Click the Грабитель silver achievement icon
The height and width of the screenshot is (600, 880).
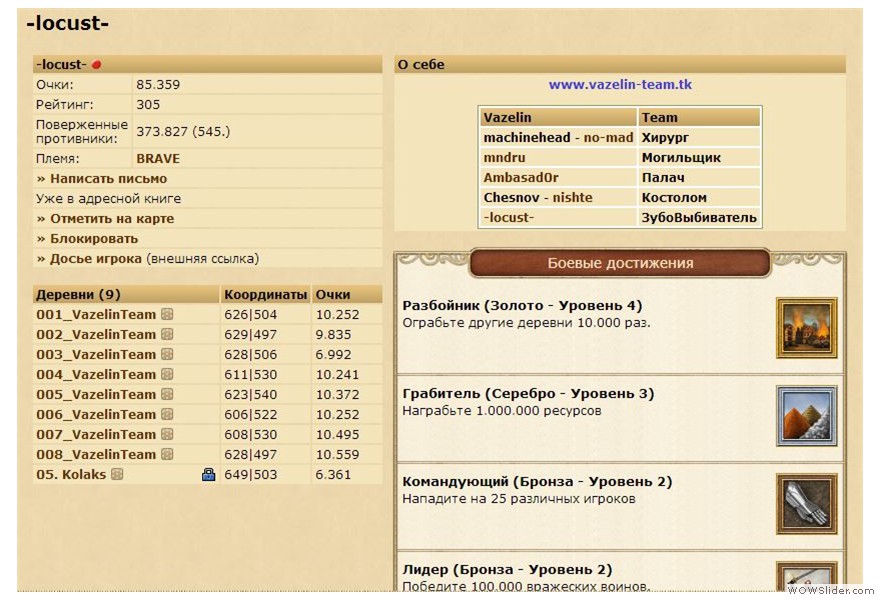pyautogui.click(x=806, y=415)
